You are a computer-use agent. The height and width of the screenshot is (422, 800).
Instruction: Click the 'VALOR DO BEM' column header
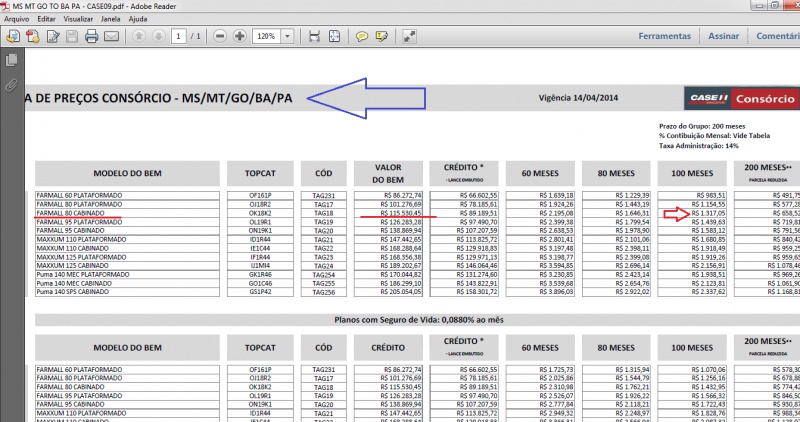point(388,173)
